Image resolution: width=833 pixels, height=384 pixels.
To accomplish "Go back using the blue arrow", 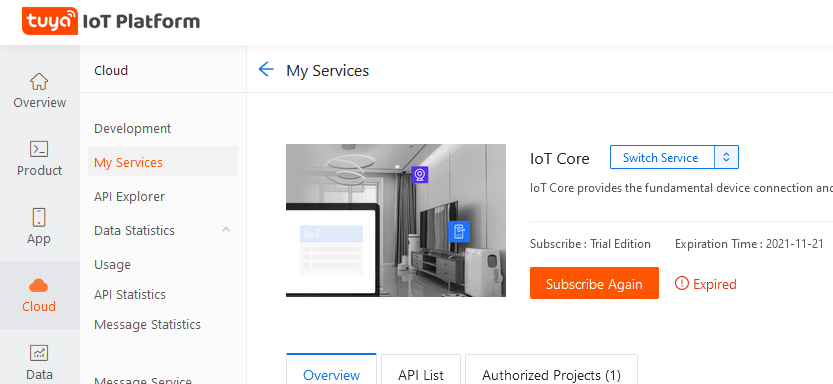I will pos(265,70).
